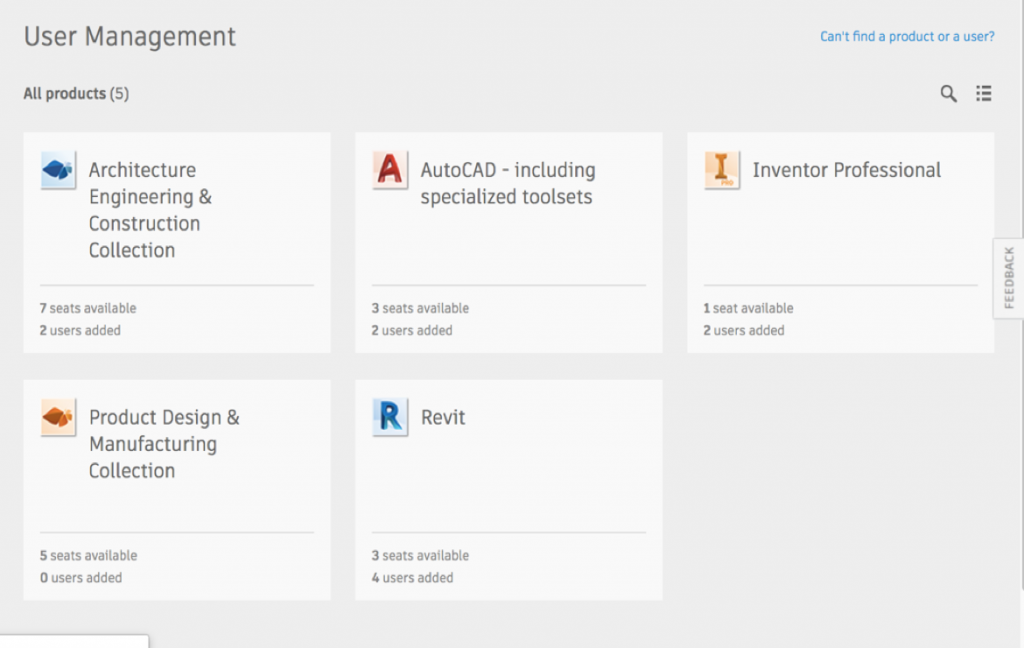Click "3 seats available" on Revit card
The width and height of the screenshot is (1024, 648).
[420, 555]
